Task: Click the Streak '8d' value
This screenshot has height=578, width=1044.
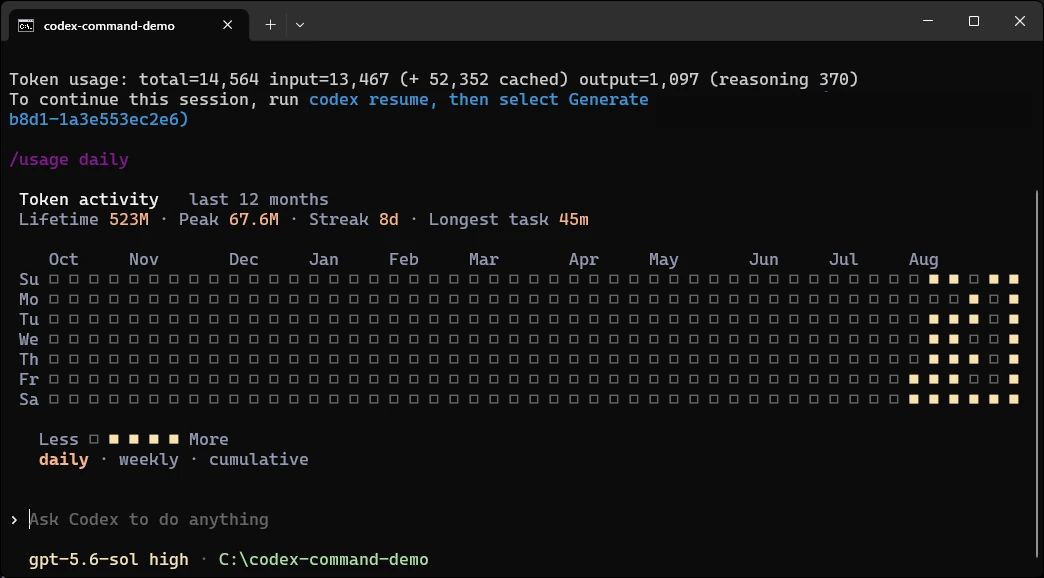Action: pyautogui.click(x=389, y=220)
